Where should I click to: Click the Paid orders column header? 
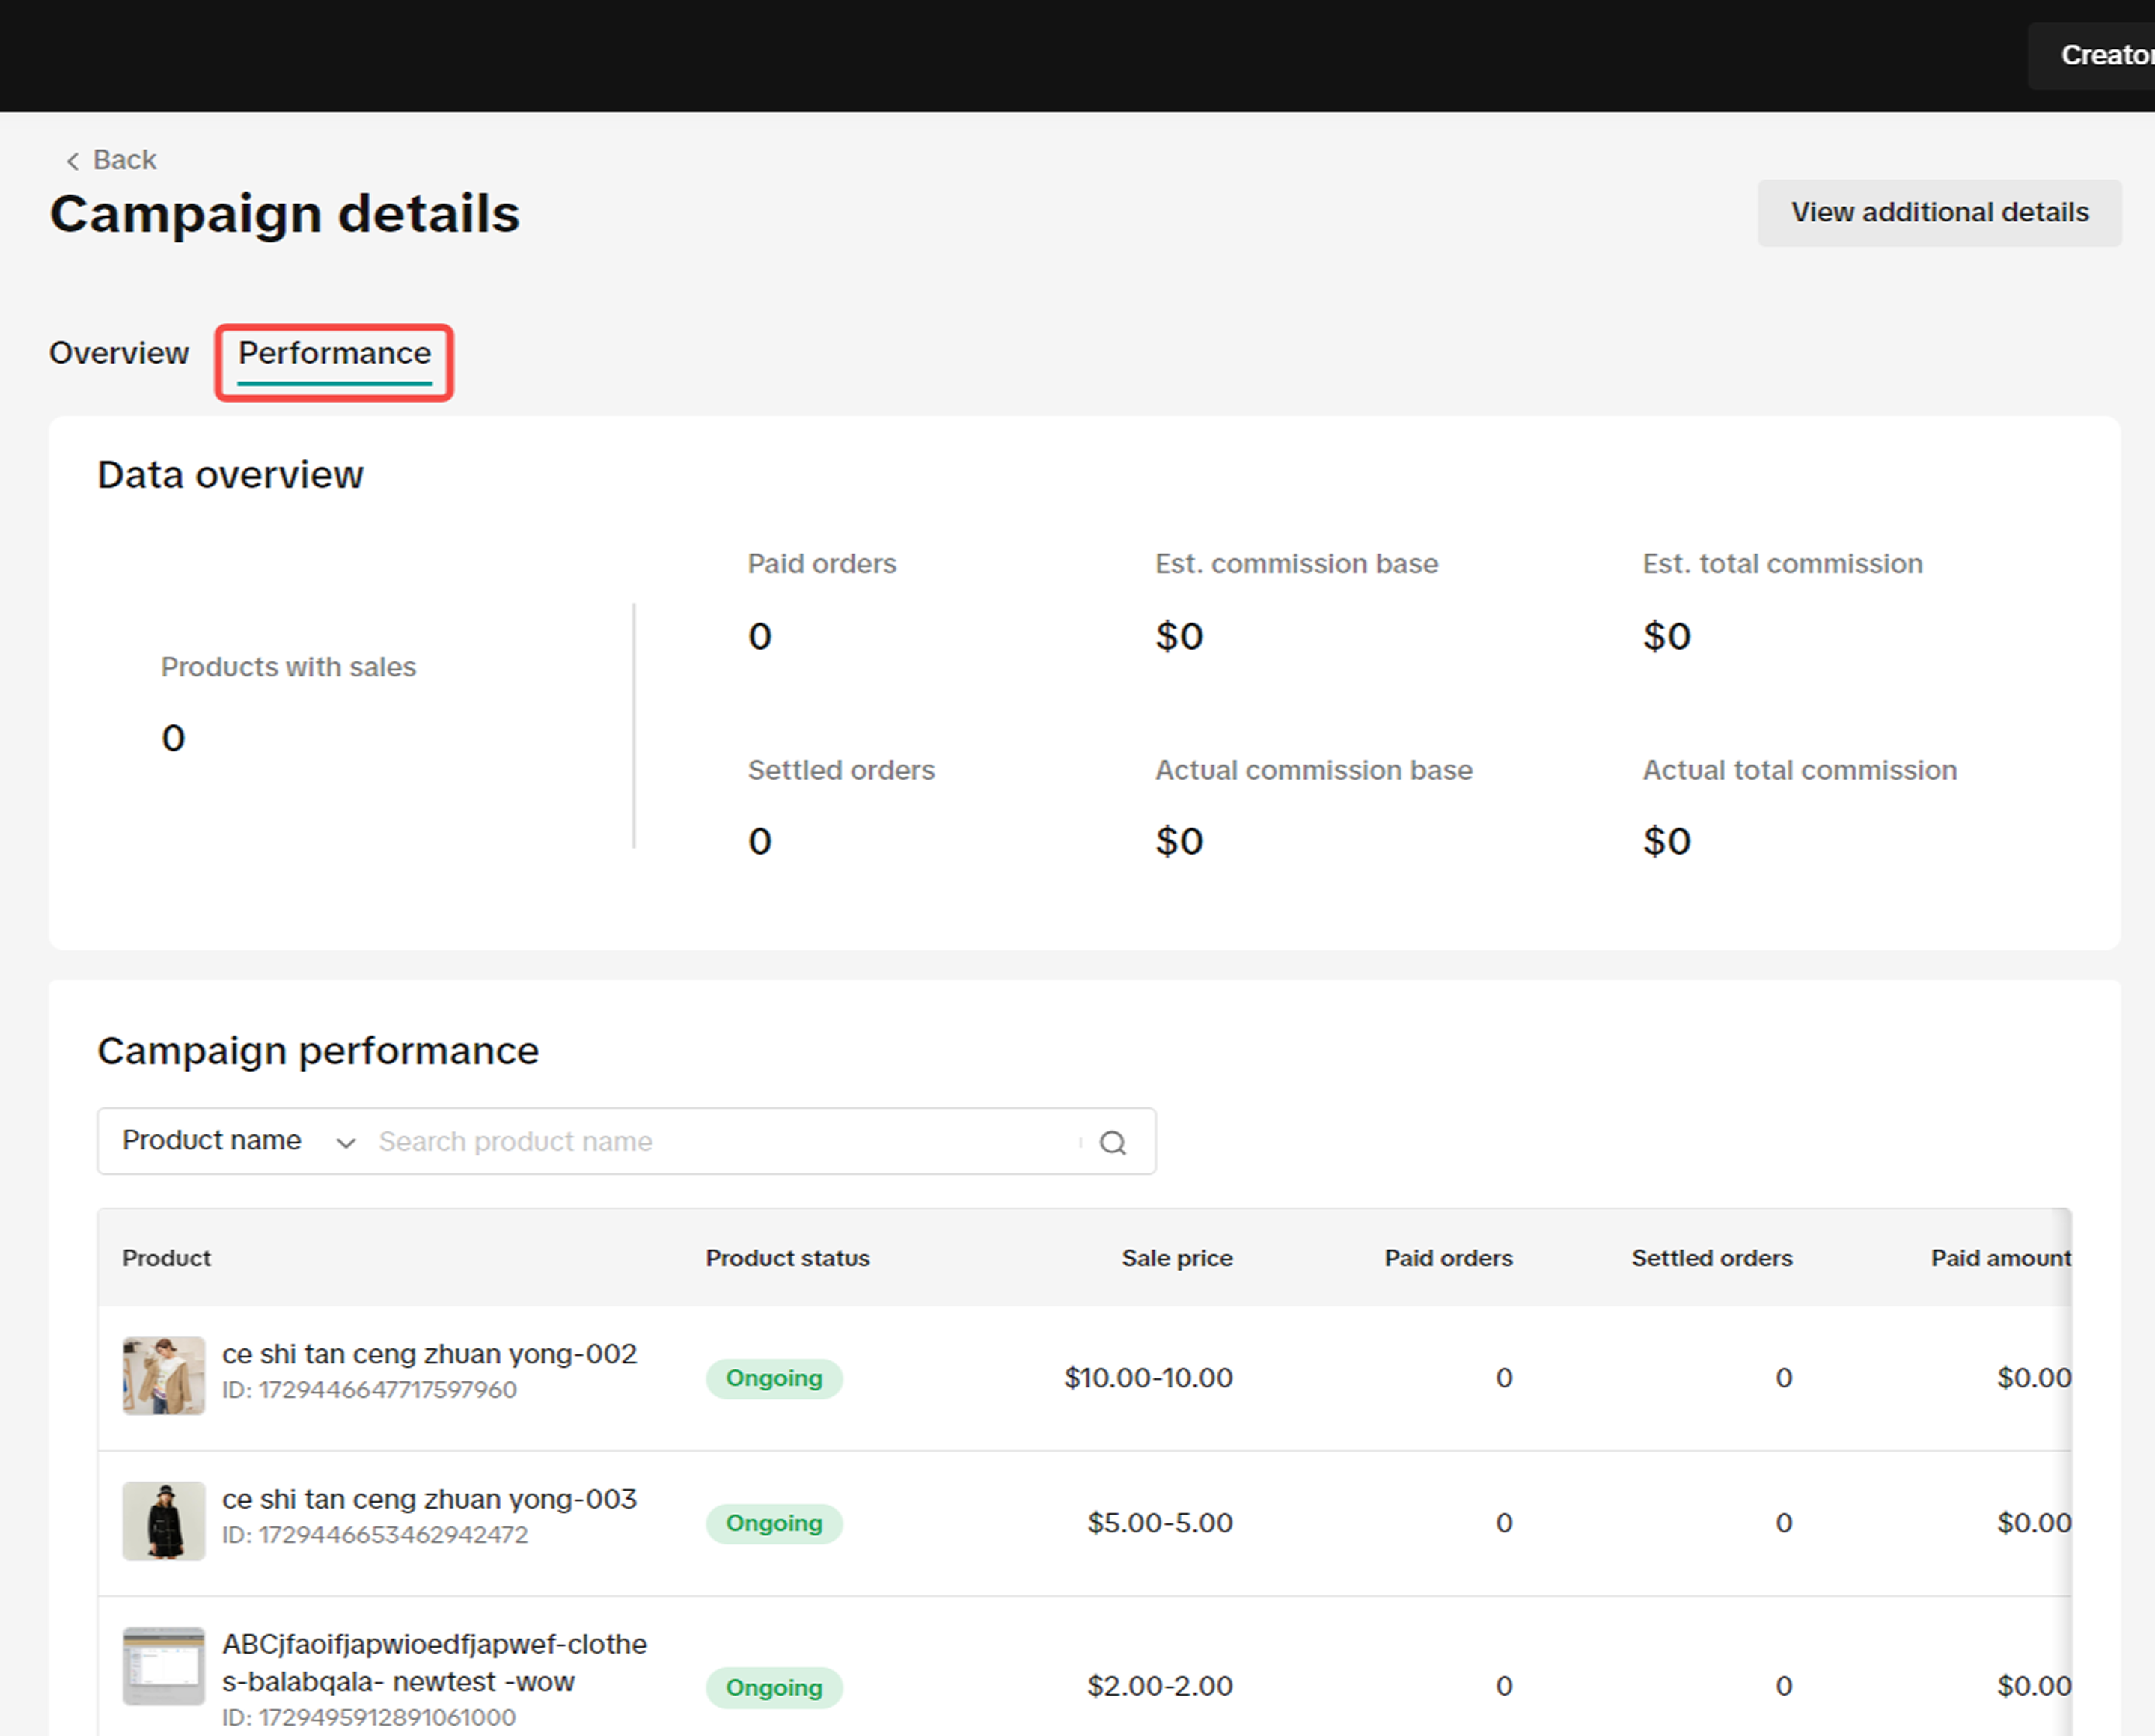tap(1447, 1258)
